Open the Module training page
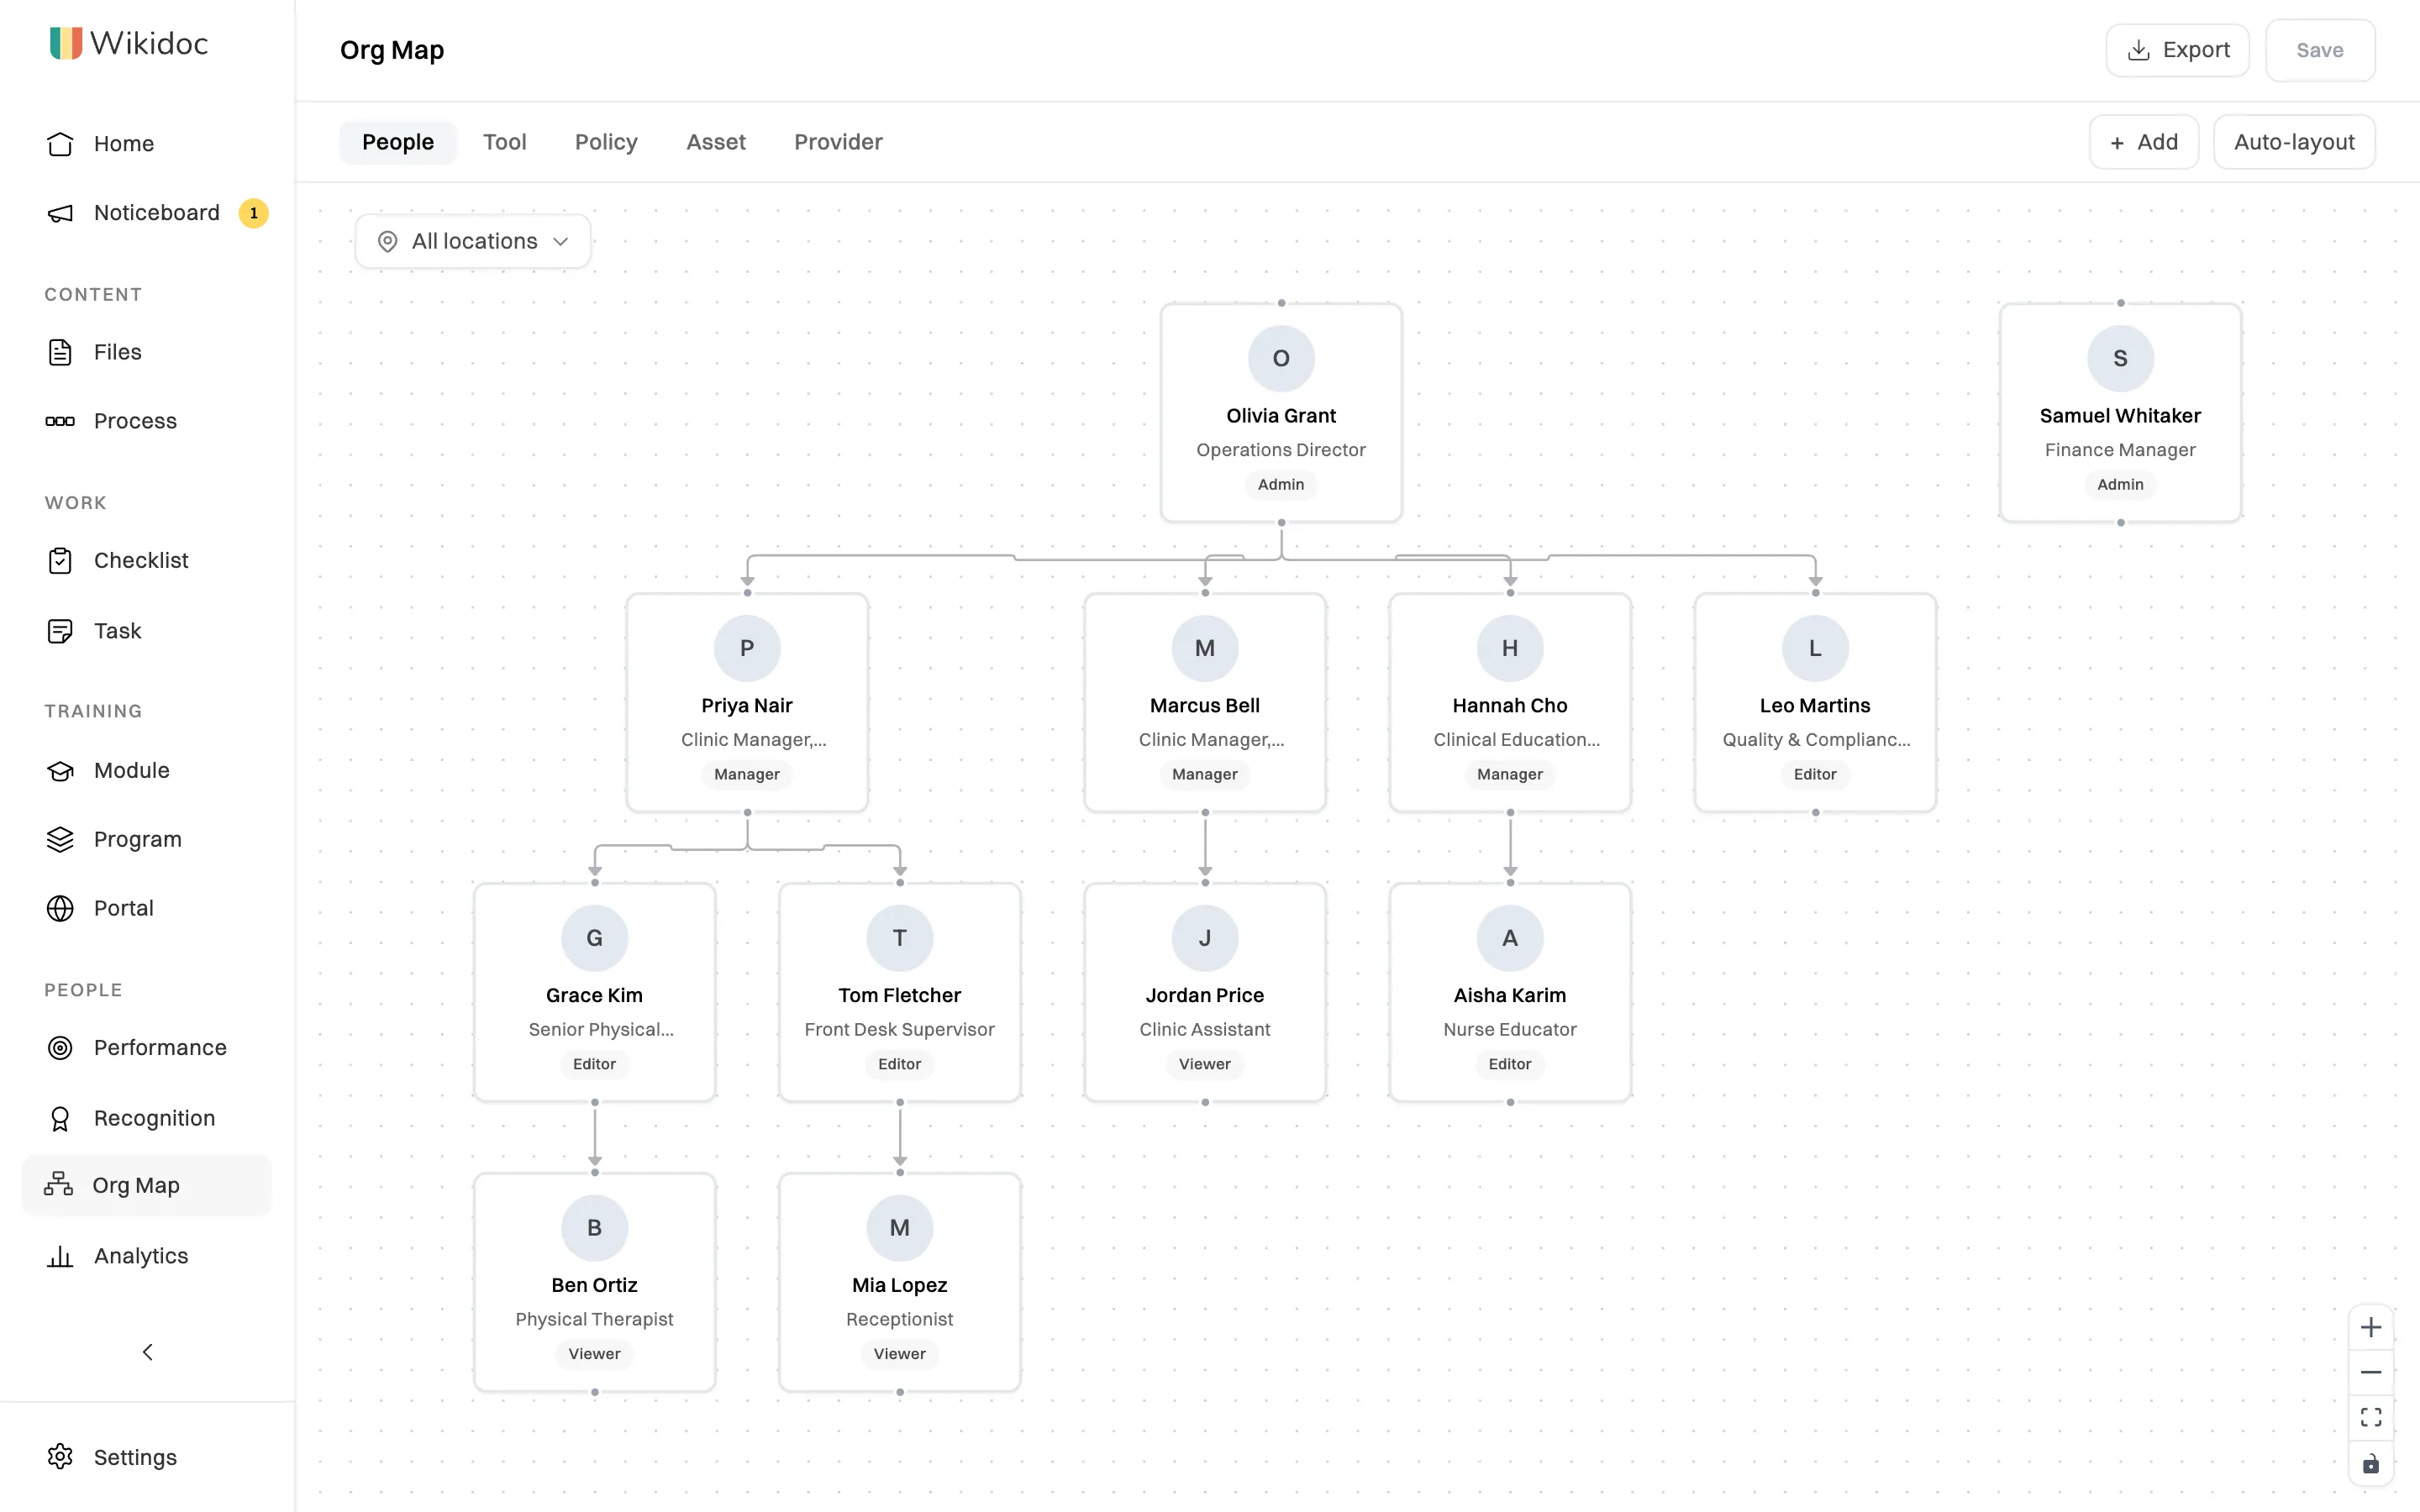2420x1512 pixels. click(146, 771)
